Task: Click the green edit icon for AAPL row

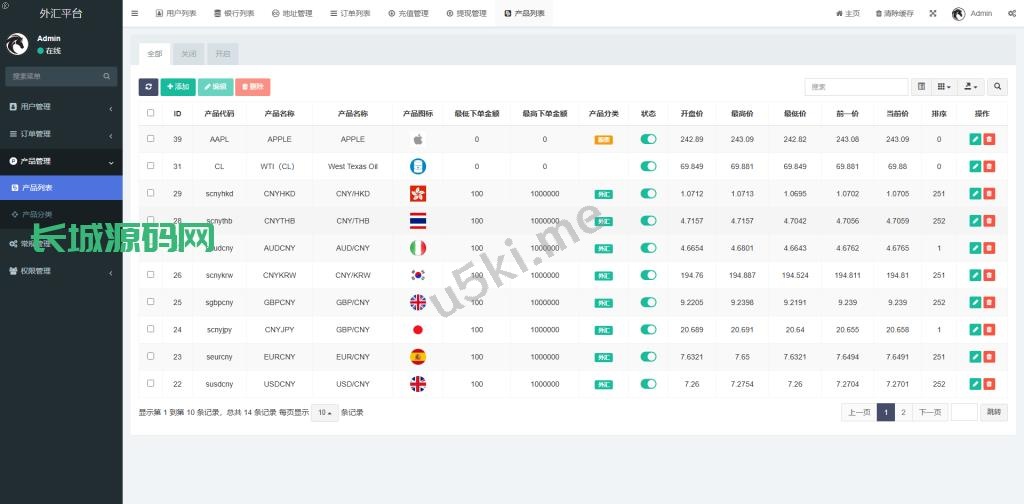Action: [975, 140]
